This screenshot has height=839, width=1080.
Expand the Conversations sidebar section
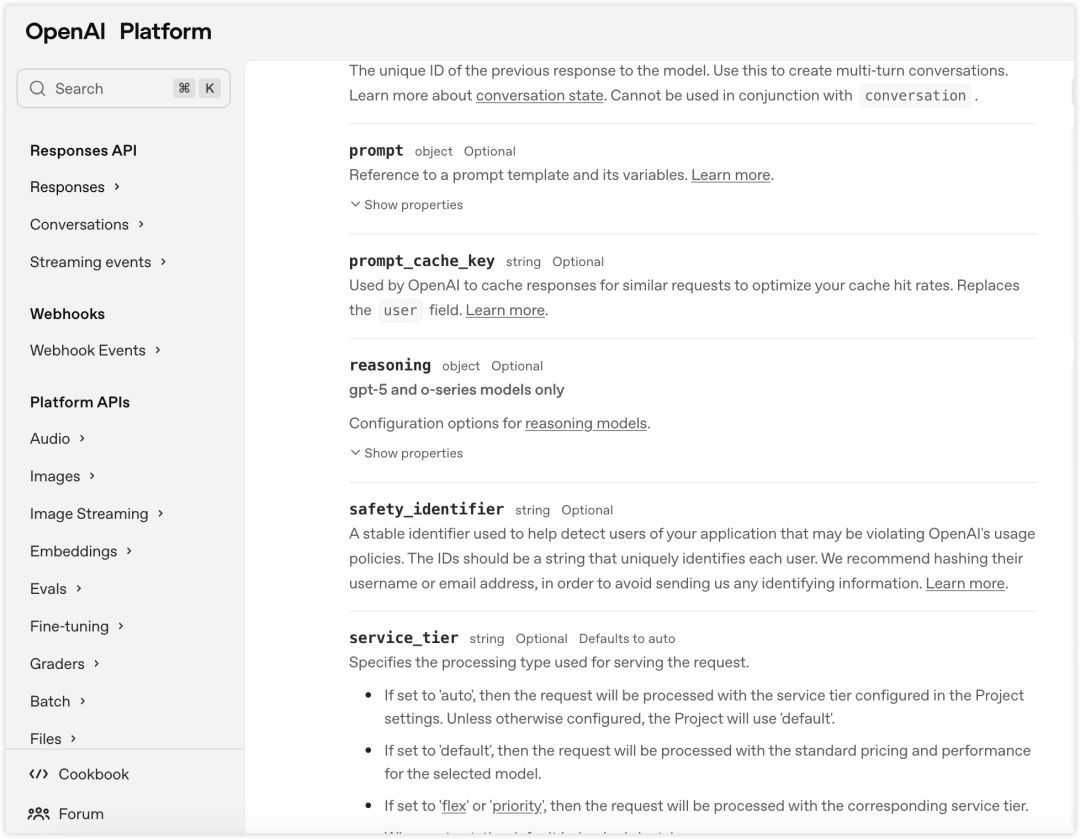tap(141, 224)
